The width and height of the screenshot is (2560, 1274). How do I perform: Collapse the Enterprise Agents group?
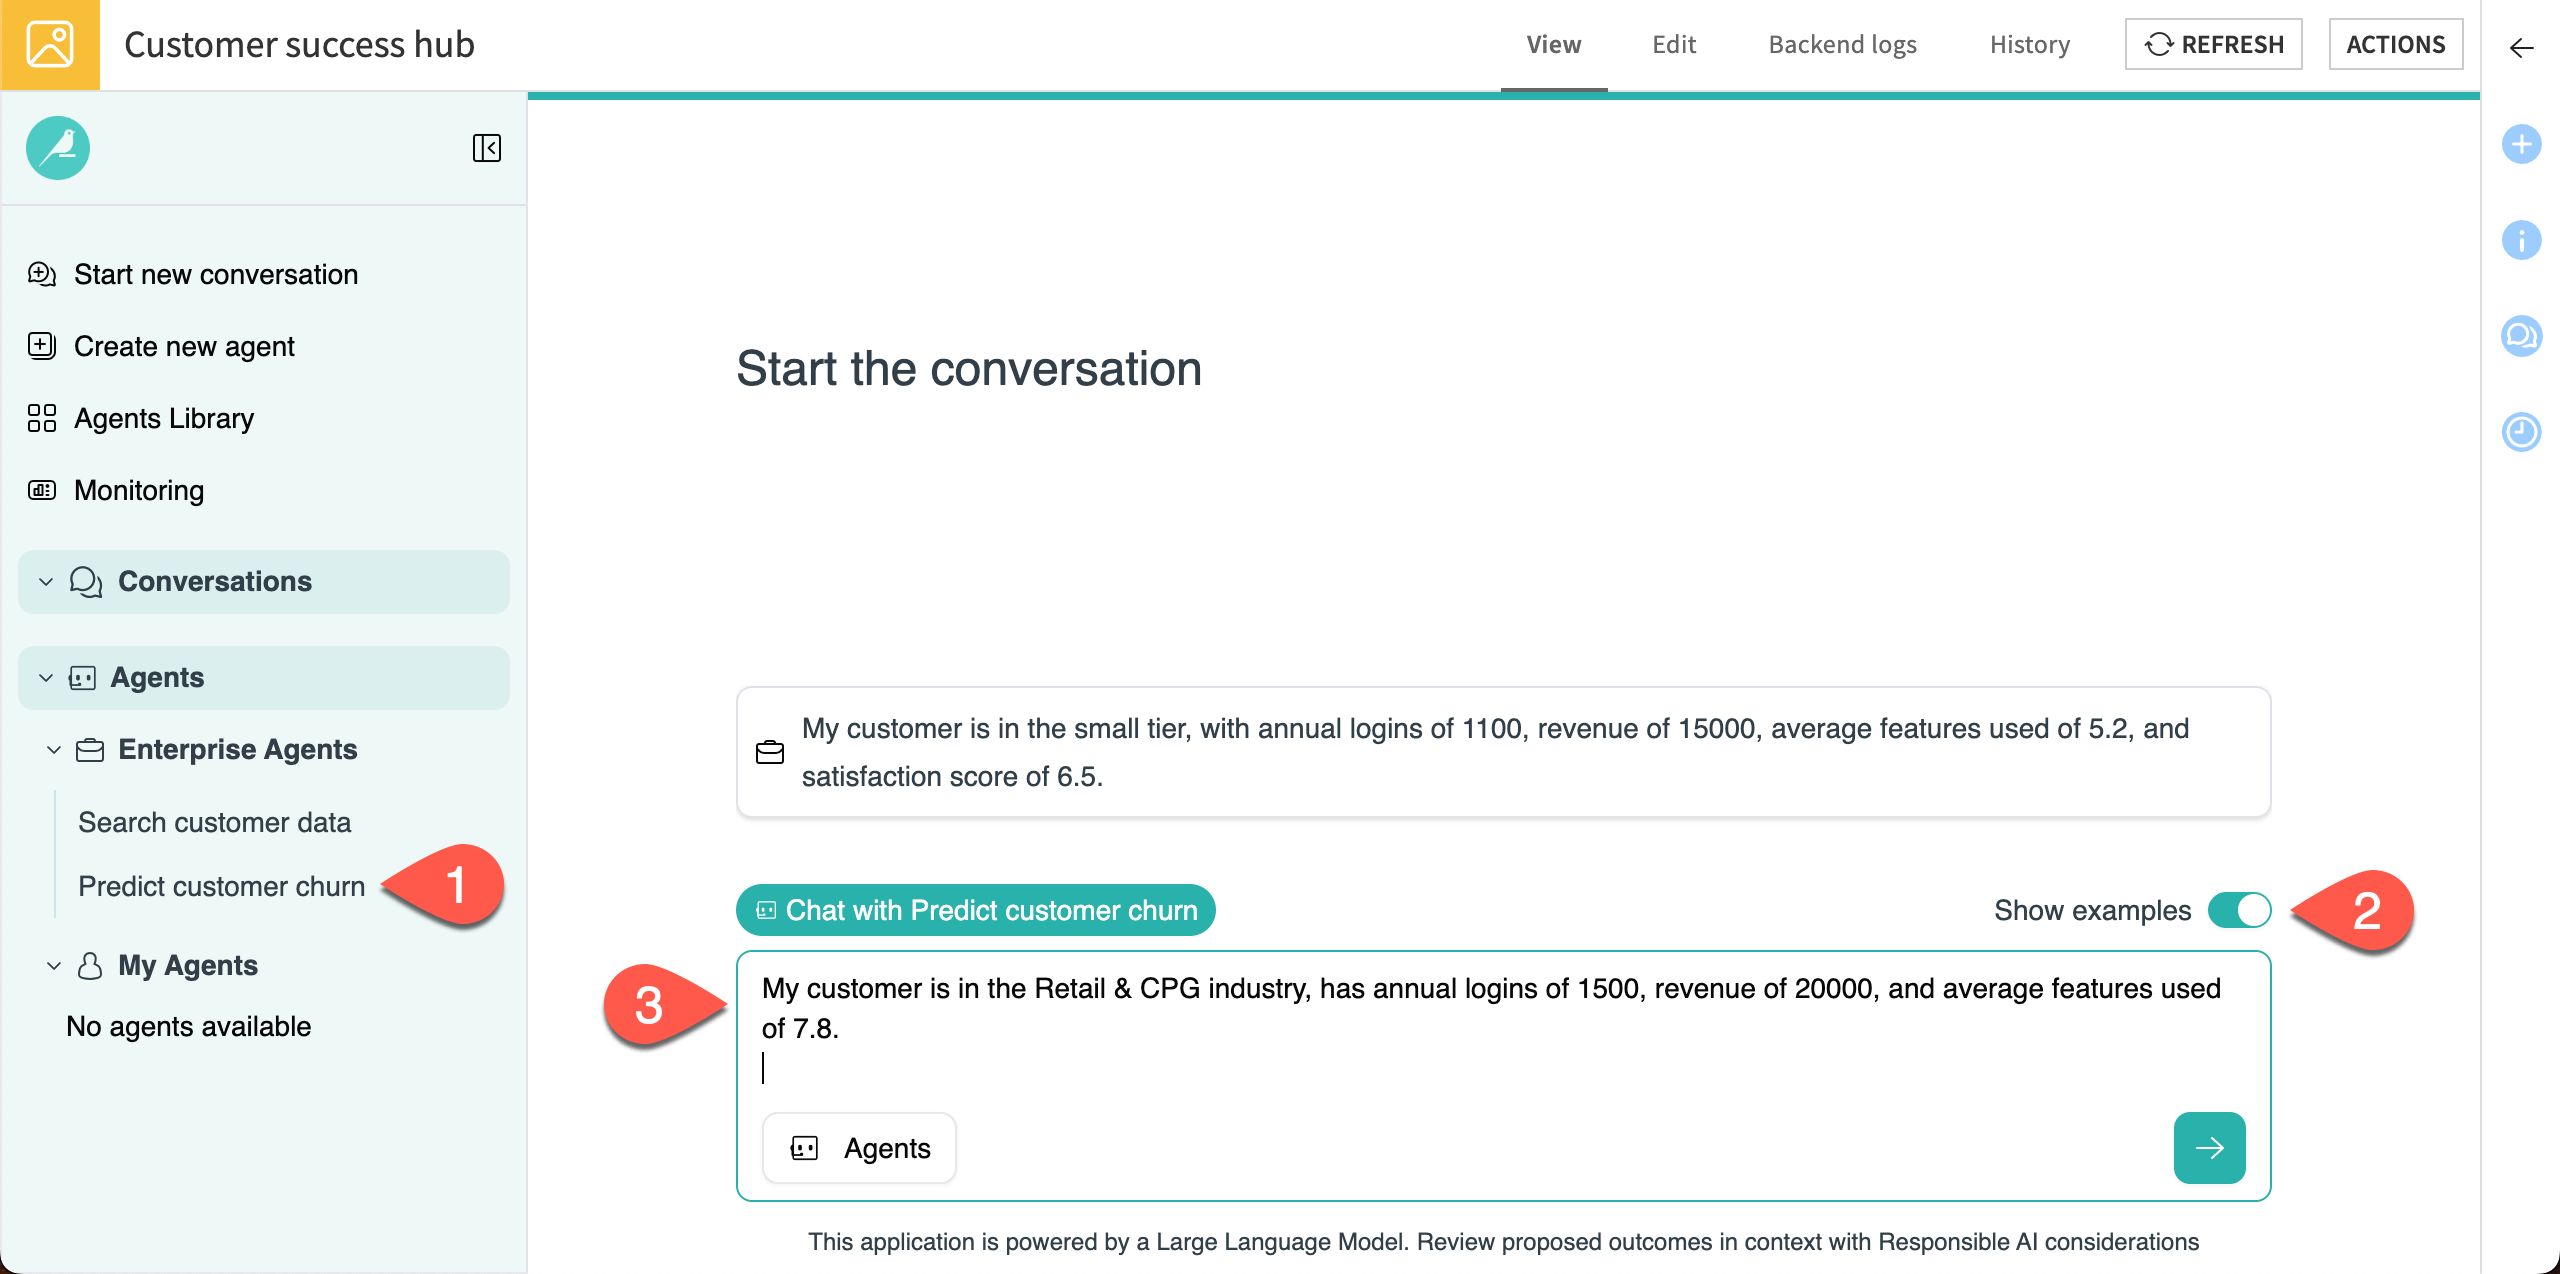click(54, 750)
